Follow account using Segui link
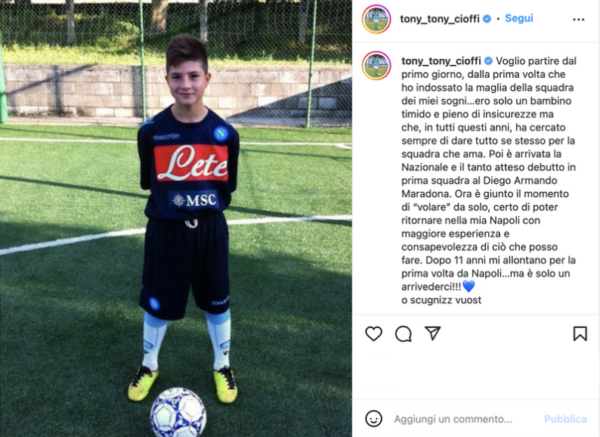 (x=519, y=18)
